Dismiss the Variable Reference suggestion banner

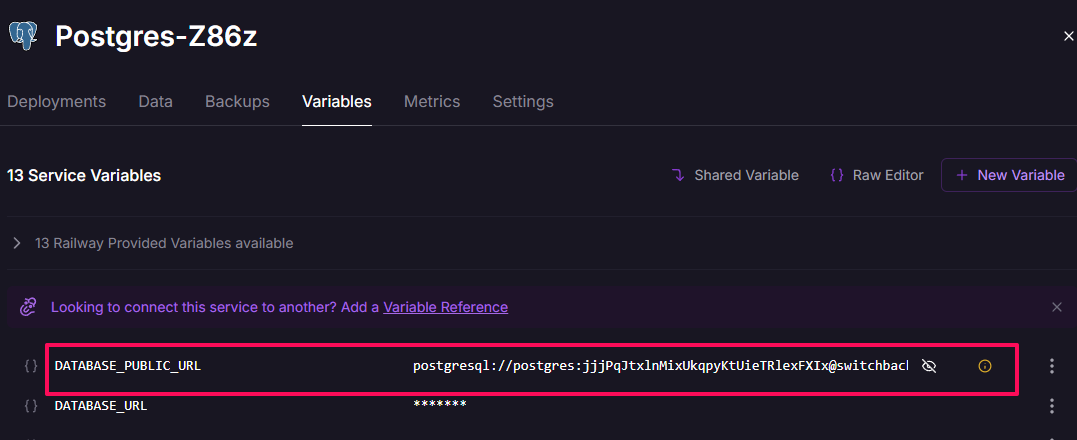pyautogui.click(x=1057, y=307)
